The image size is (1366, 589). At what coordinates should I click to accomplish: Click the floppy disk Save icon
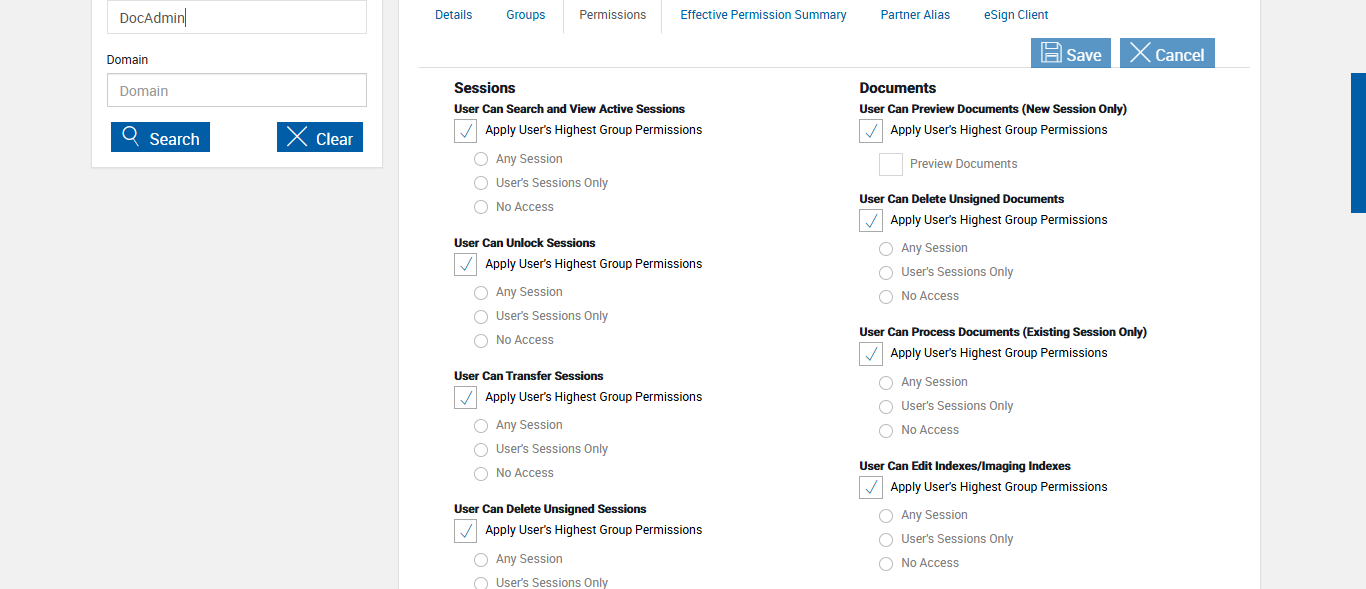(x=1051, y=54)
